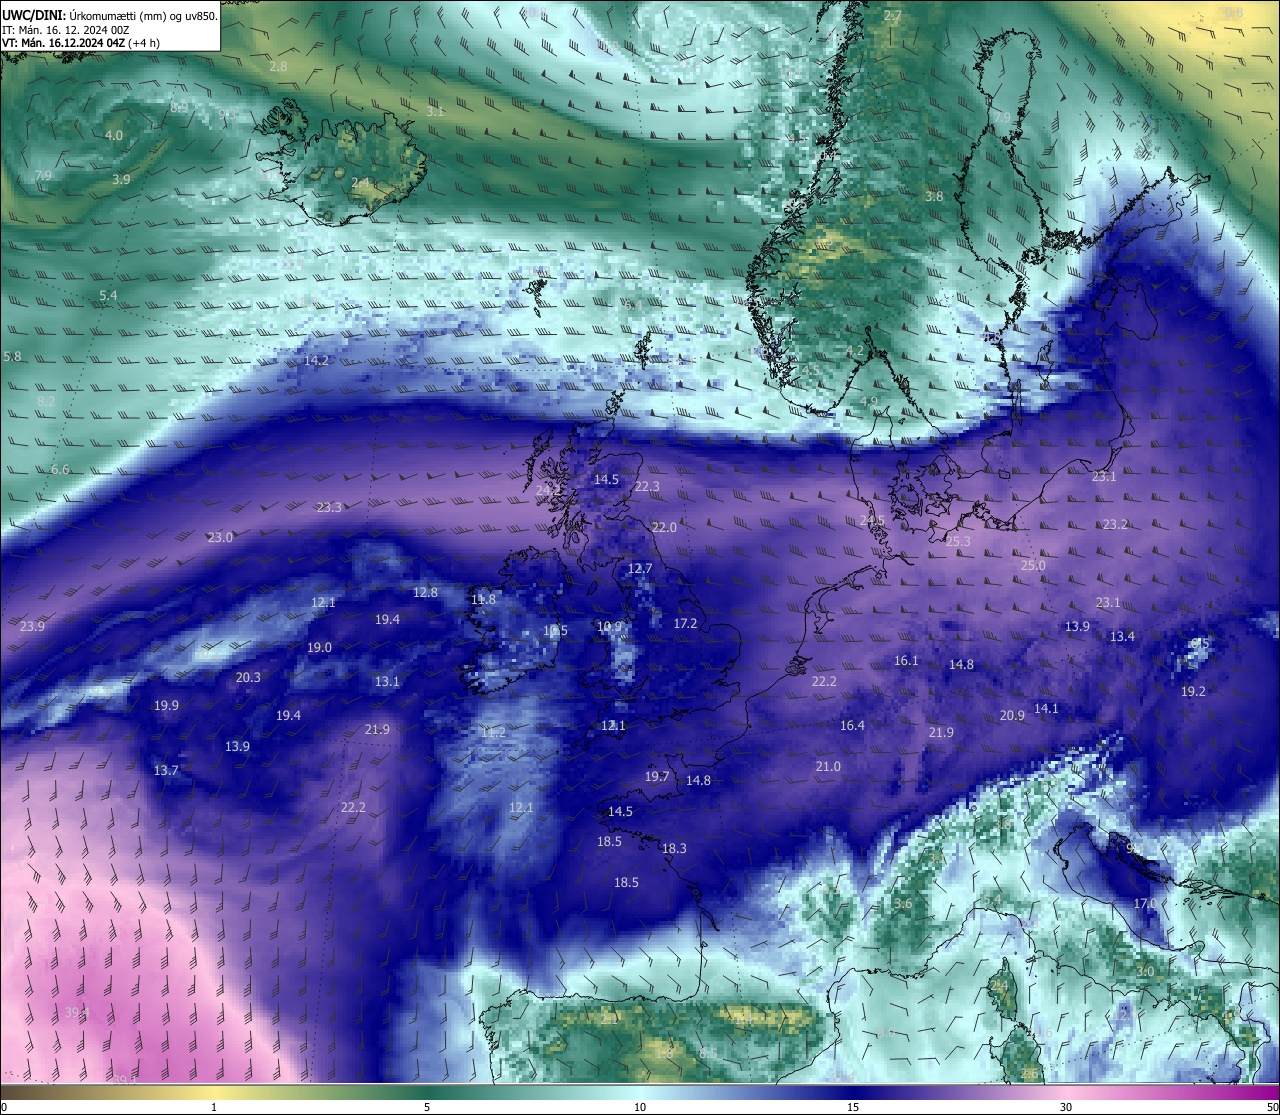Select the "4.9" value label
Image resolution: width=1280 pixels, height=1115 pixels.
pyautogui.click(x=869, y=401)
